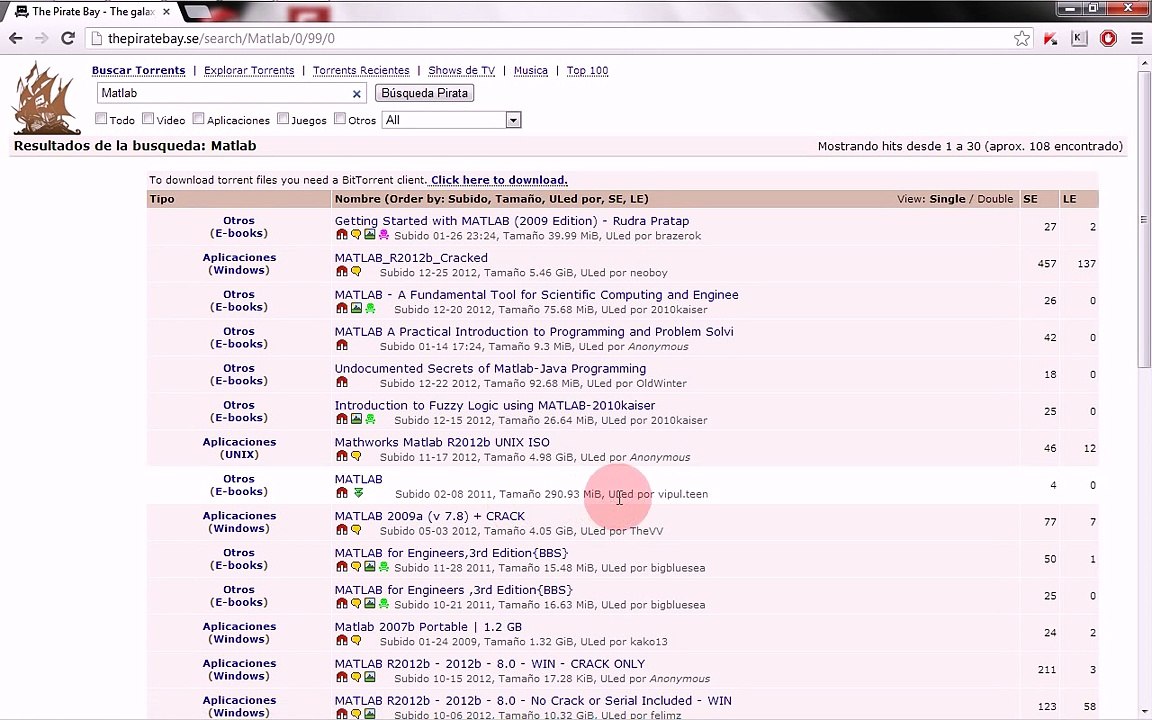Click comment icon for MATLAB 2009a + CRACK
The height and width of the screenshot is (720, 1152).
[356, 529]
